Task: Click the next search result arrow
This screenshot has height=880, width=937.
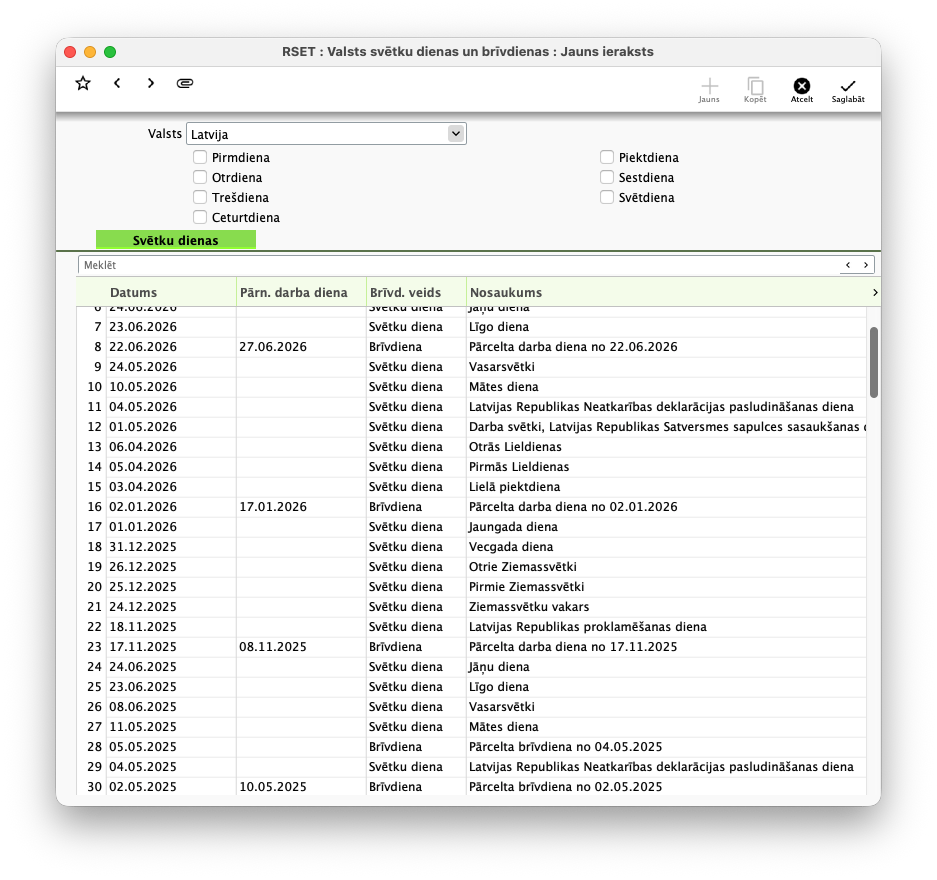Action: point(865,265)
